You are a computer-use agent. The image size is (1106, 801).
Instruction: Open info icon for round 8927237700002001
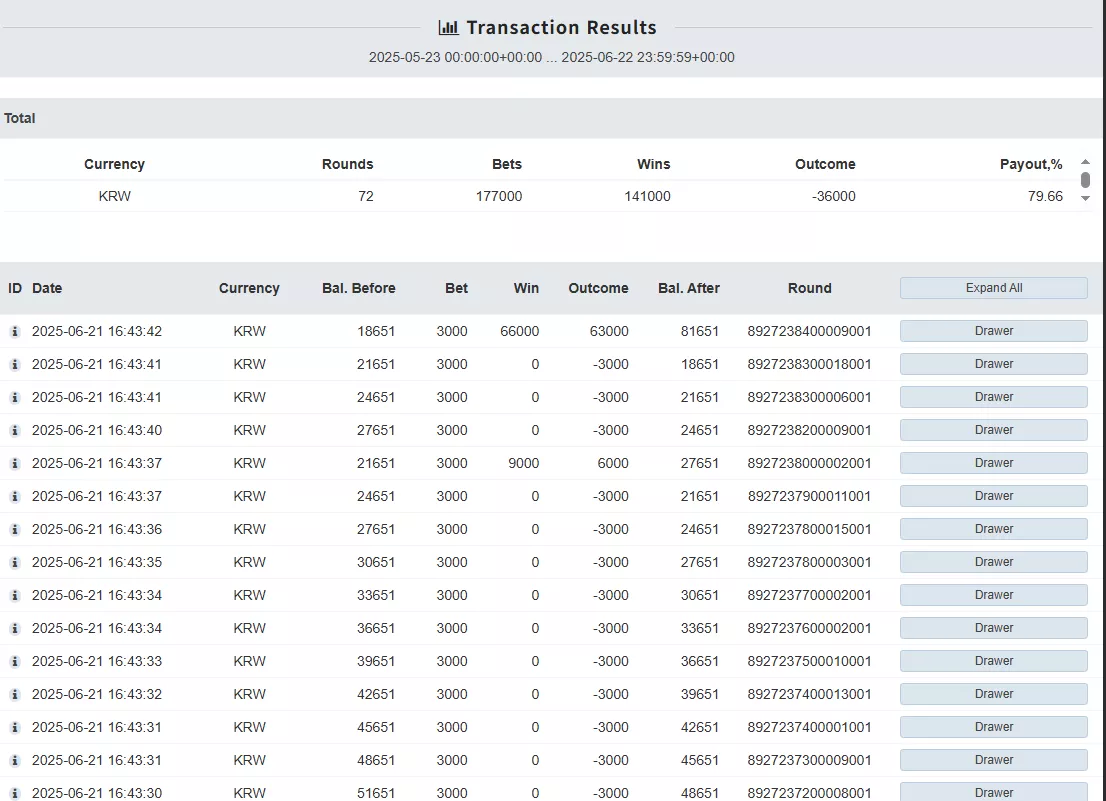point(15,595)
